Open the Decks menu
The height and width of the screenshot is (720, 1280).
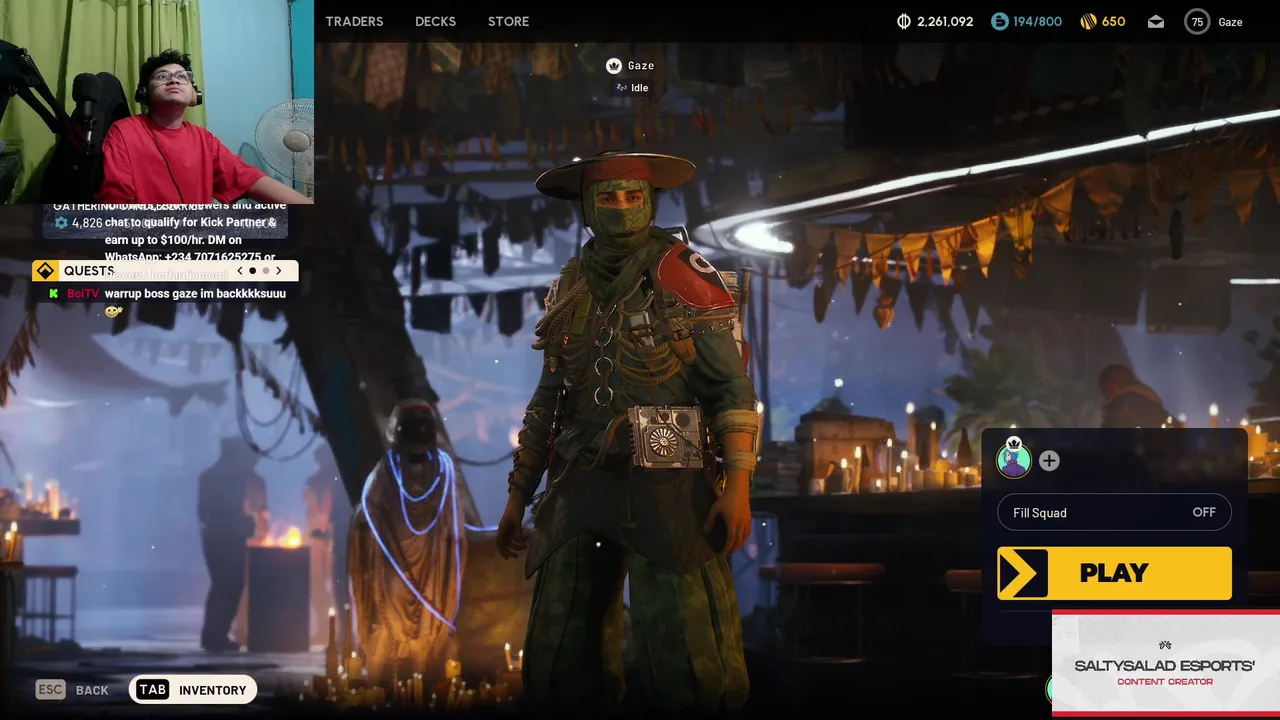click(435, 21)
